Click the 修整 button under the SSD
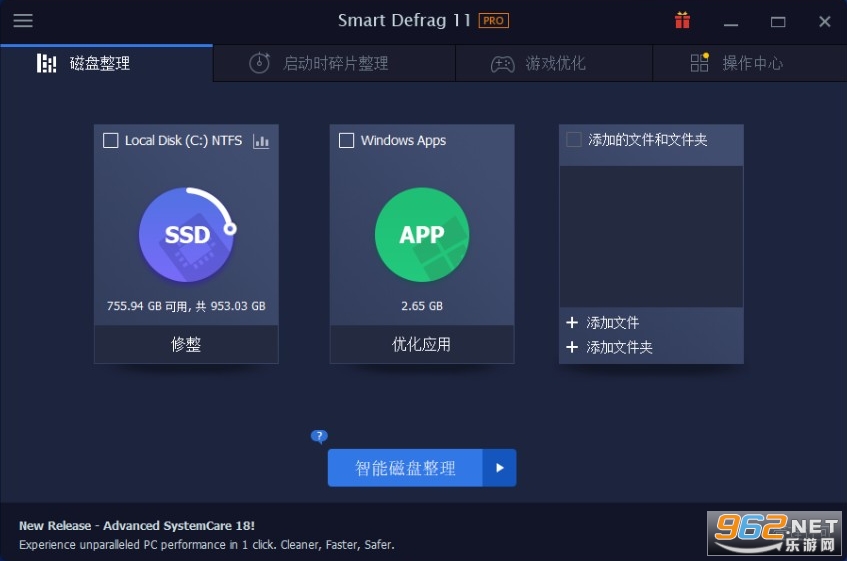This screenshot has height=561, width=847. click(186, 344)
